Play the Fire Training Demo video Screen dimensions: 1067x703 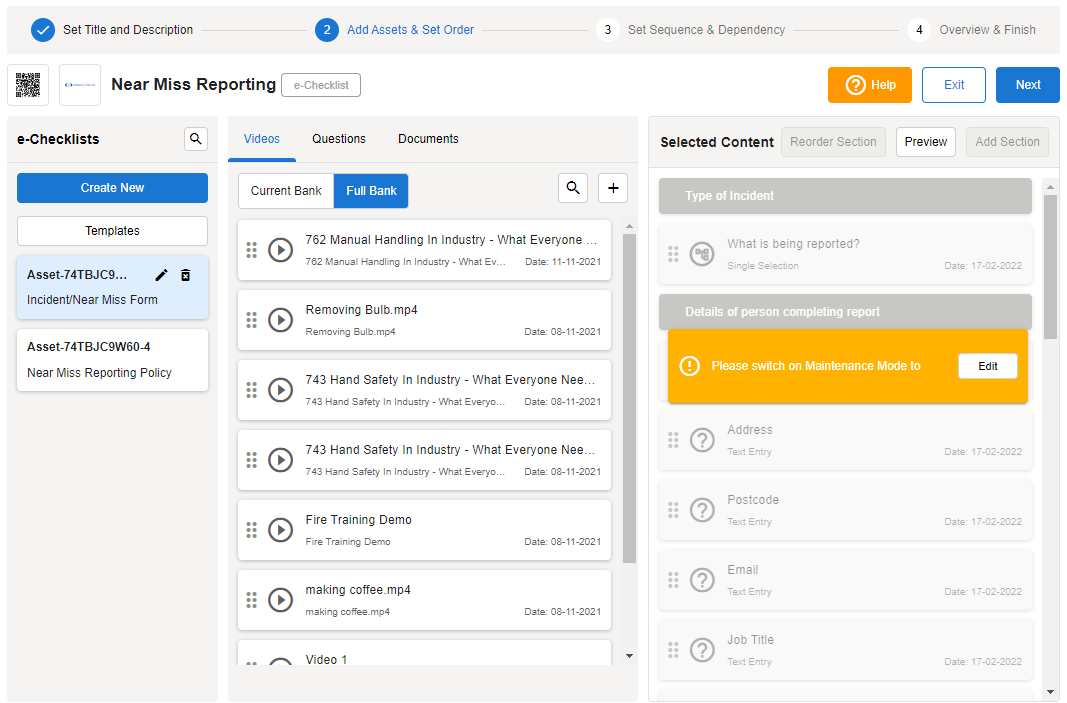[280, 530]
